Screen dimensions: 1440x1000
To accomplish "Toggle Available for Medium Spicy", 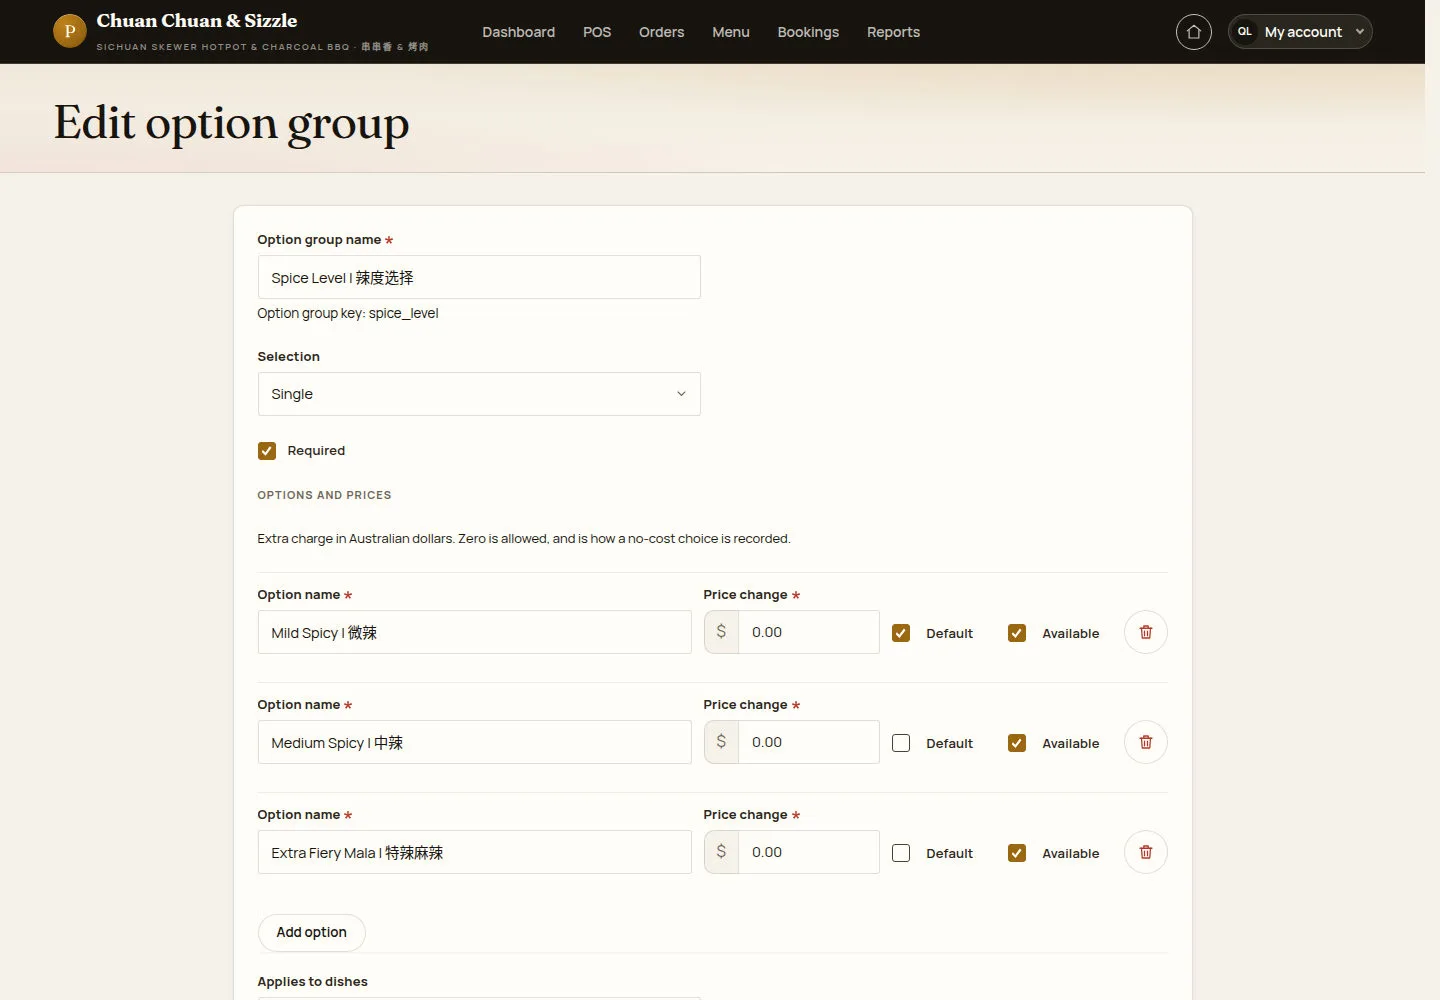I will (x=1017, y=743).
